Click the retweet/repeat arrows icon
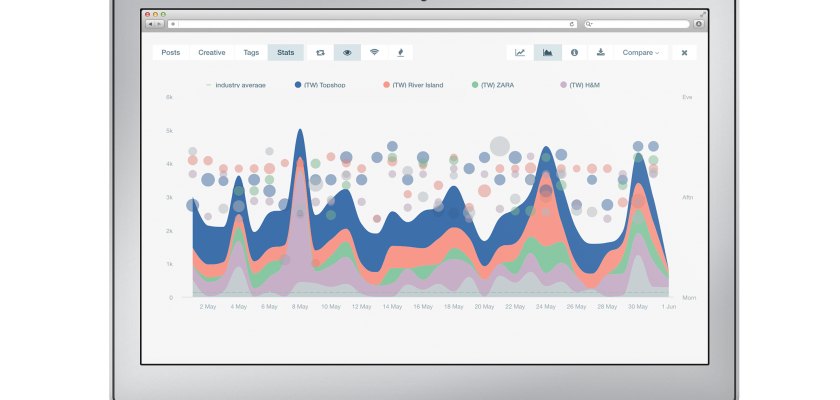The width and height of the screenshot is (840, 400). (x=320, y=52)
